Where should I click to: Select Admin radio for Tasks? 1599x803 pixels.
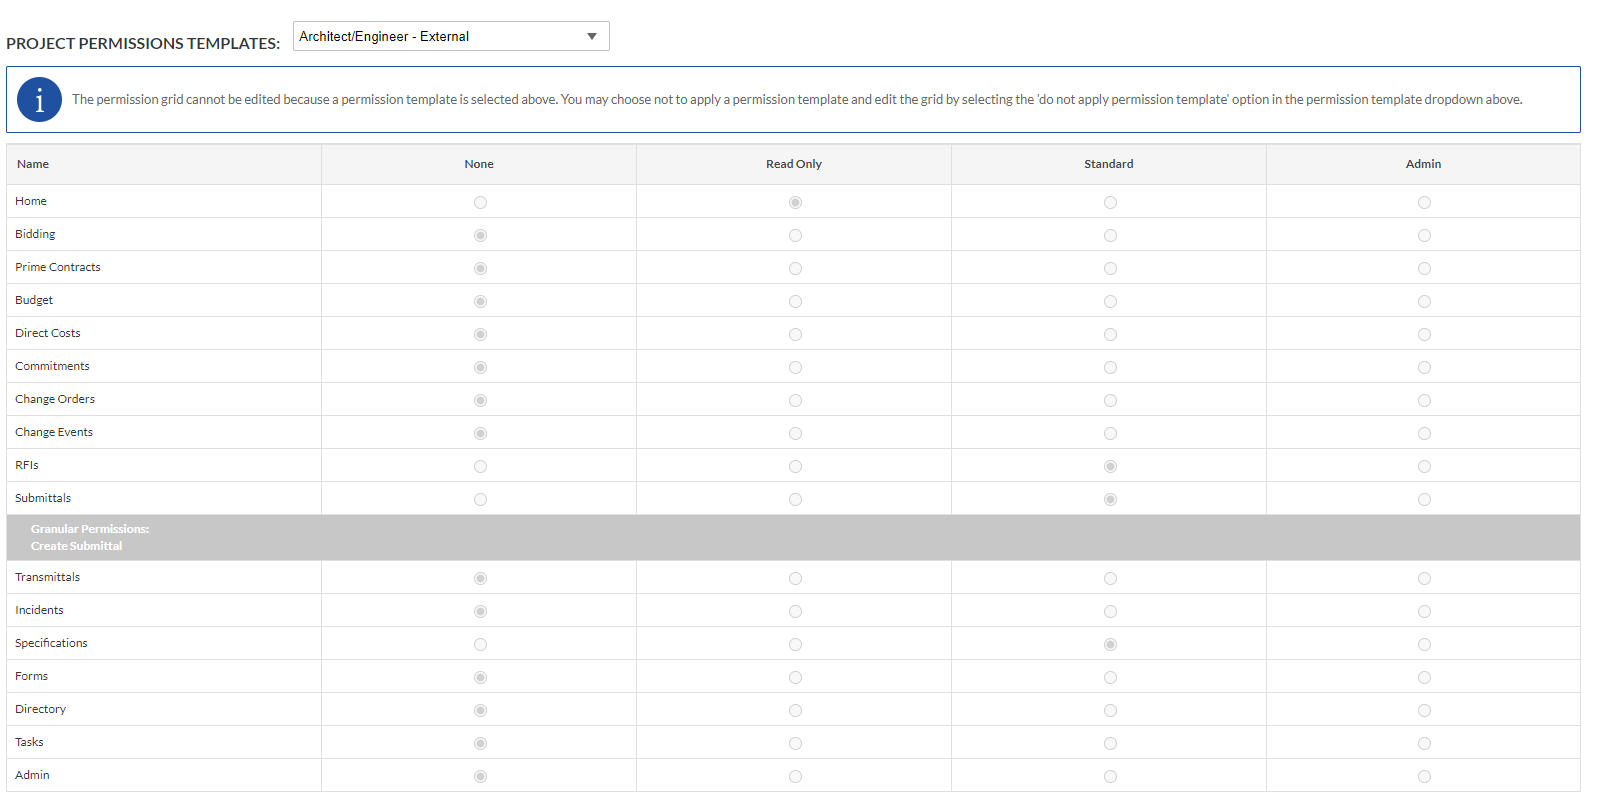point(1424,743)
